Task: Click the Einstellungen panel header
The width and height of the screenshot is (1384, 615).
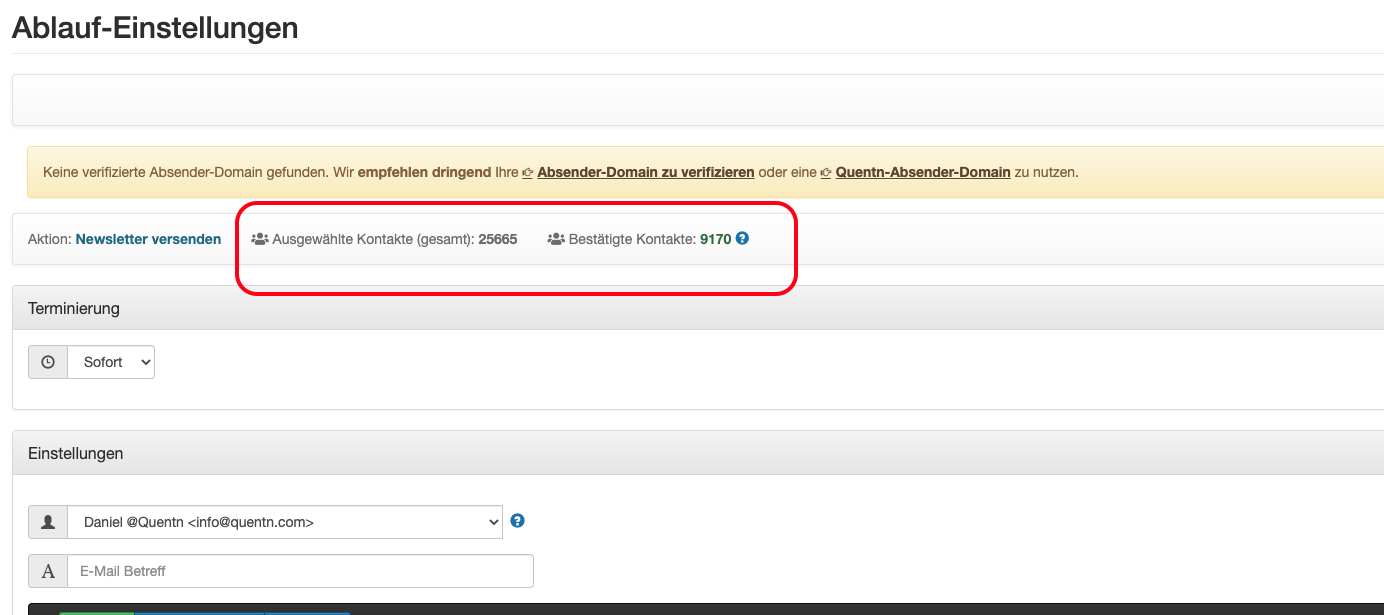Action: click(x=76, y=453)
